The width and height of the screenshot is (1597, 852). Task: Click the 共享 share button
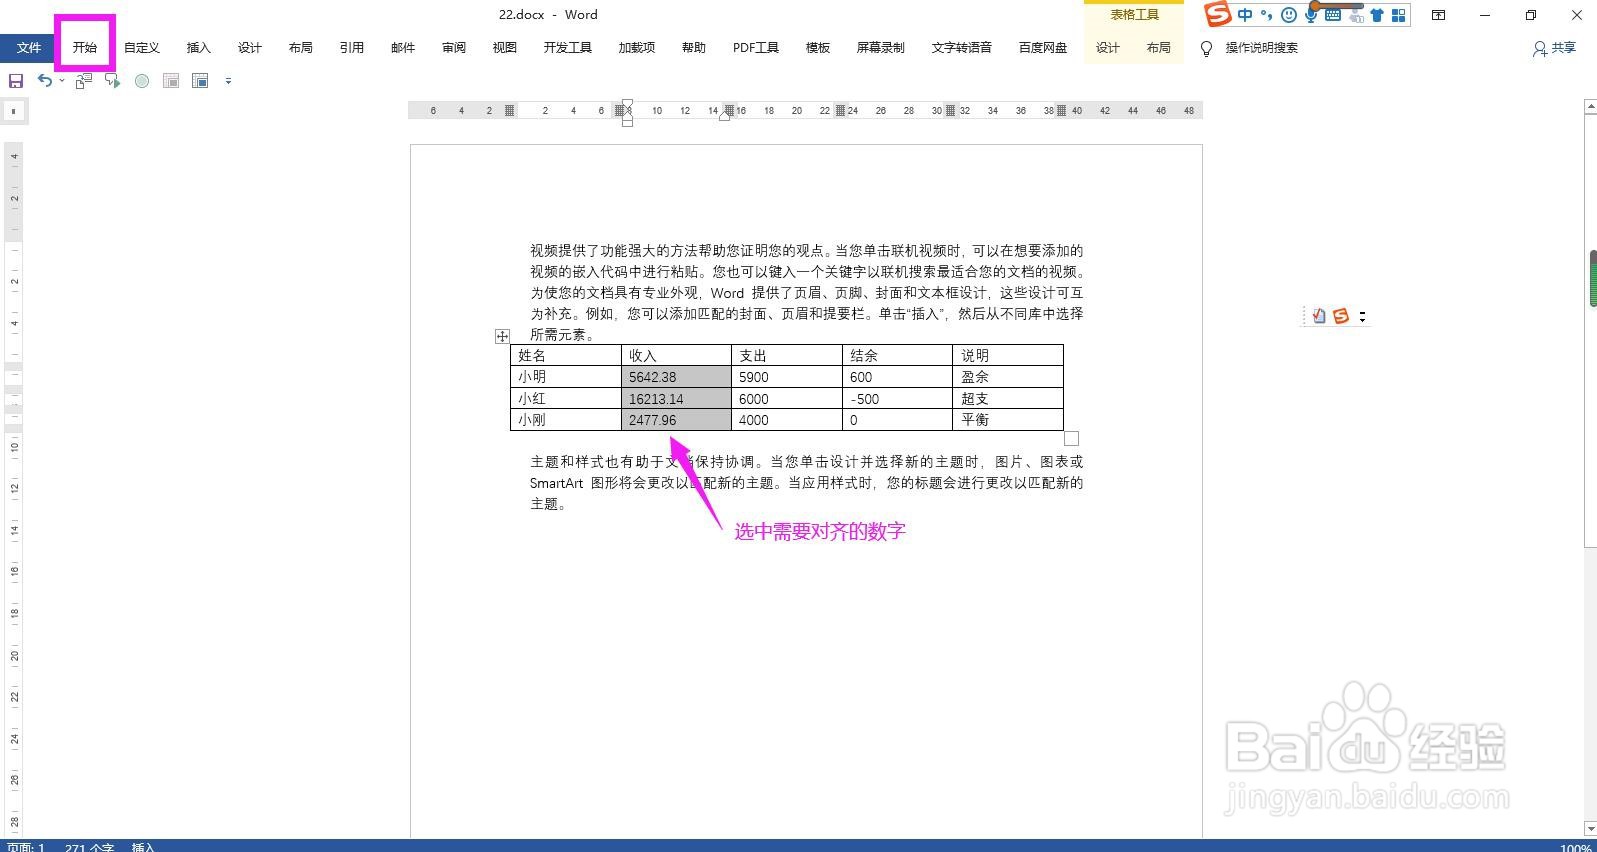[x=1554, y=48]
